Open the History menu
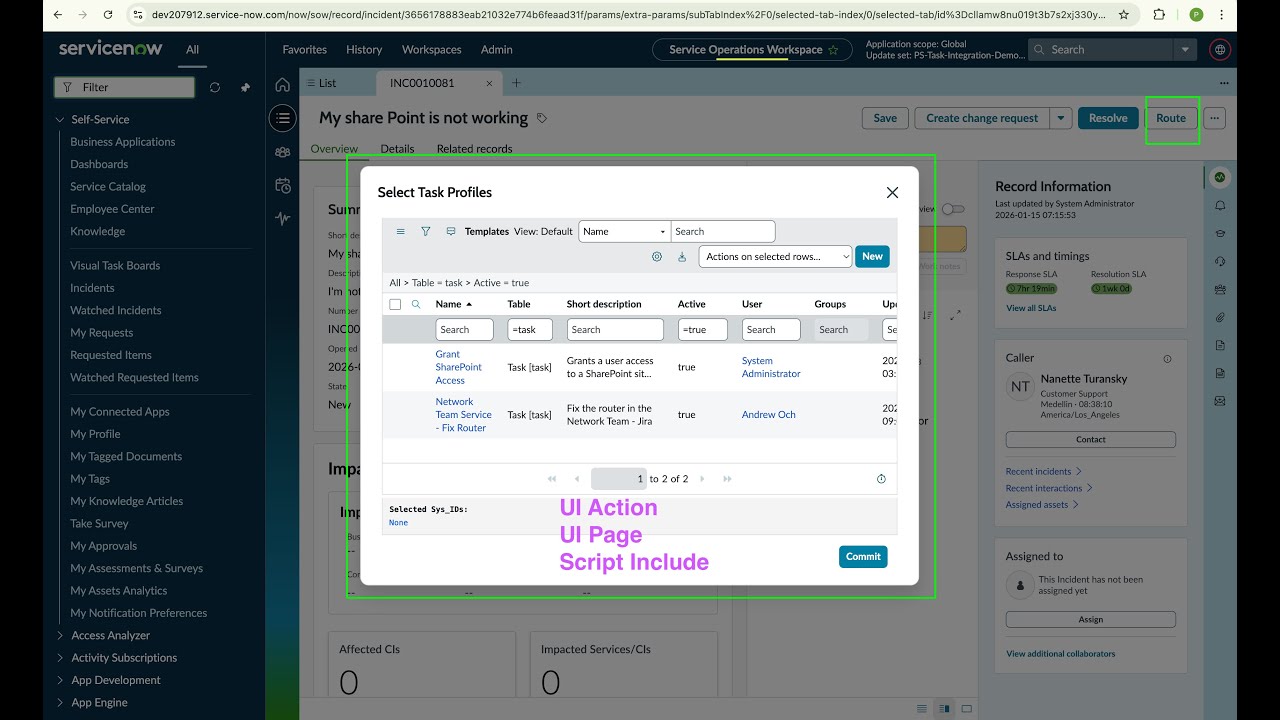The height and width of the screenshot is (720, 1280). 364,49
